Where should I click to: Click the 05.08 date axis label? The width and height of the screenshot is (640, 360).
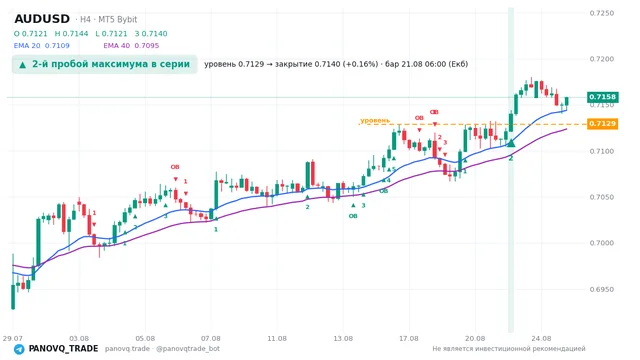pos(145,338)
